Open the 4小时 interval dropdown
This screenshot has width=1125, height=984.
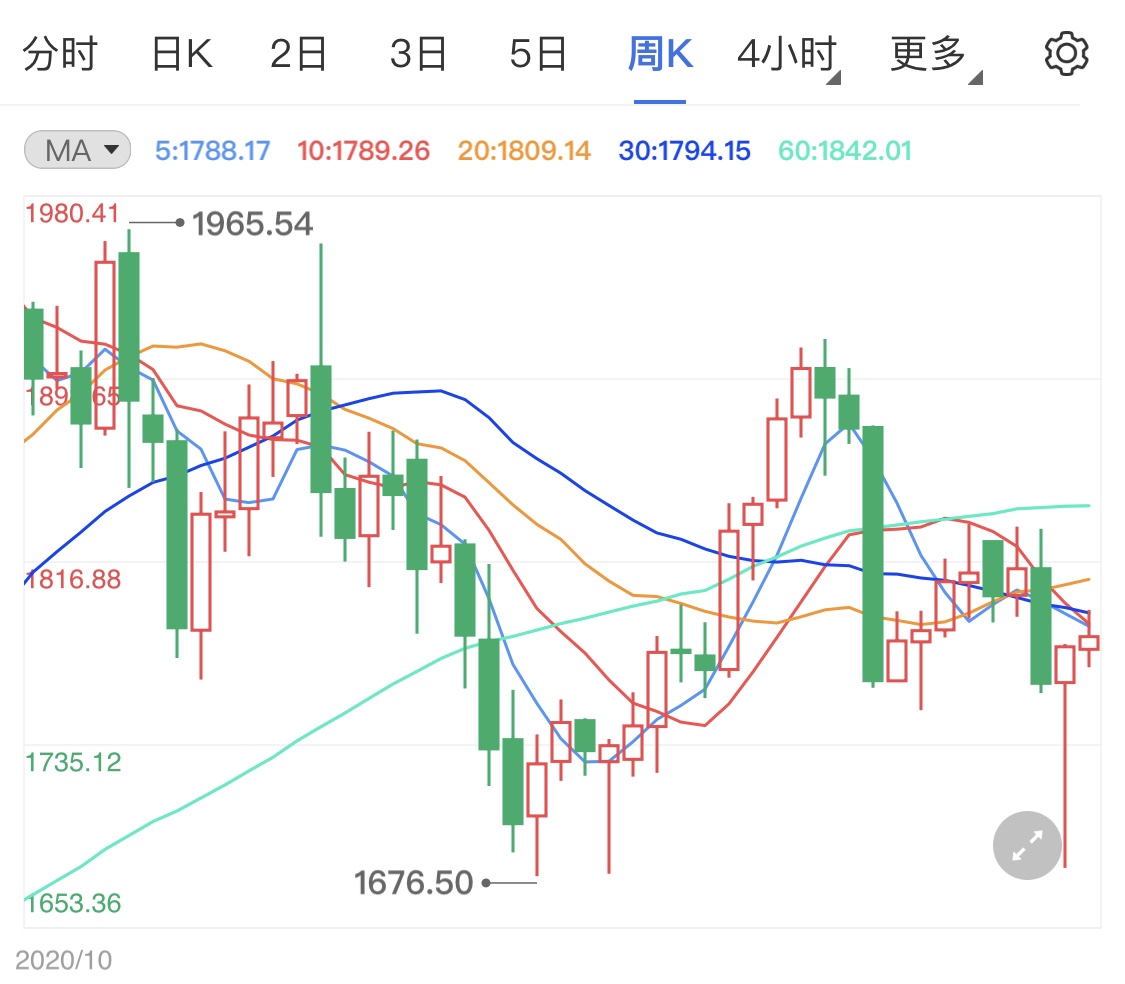(x=789, y=56)
